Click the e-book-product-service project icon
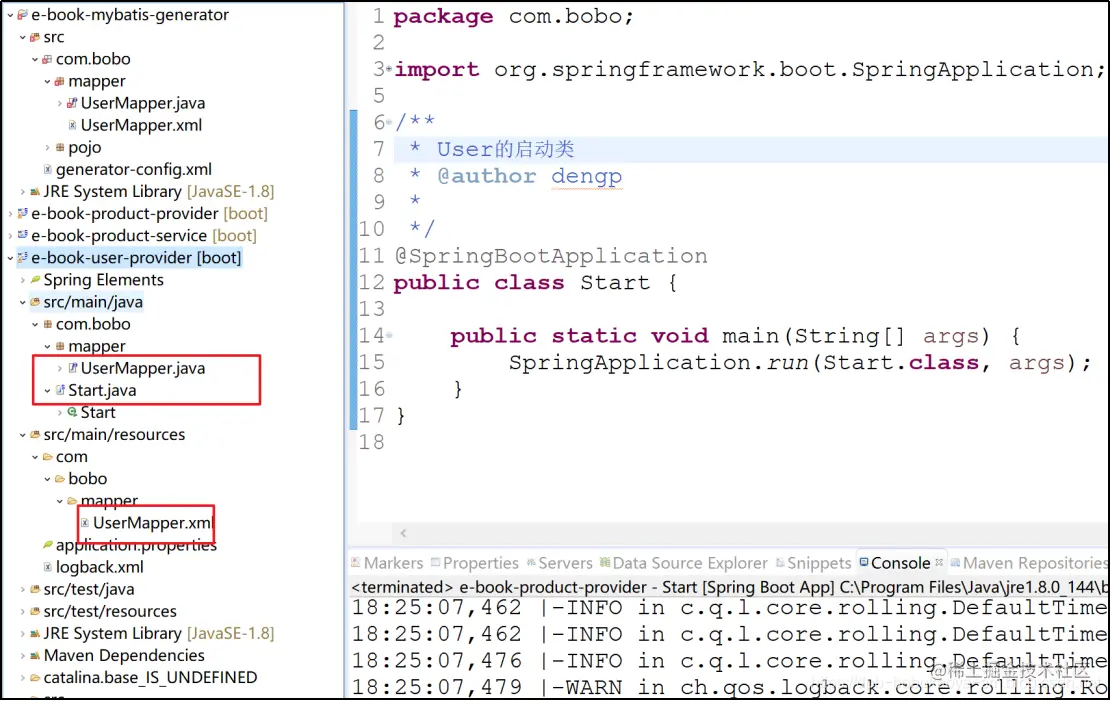Image resolution: width=1111 pixels, height=701 pixels. [x=22, y=235]
